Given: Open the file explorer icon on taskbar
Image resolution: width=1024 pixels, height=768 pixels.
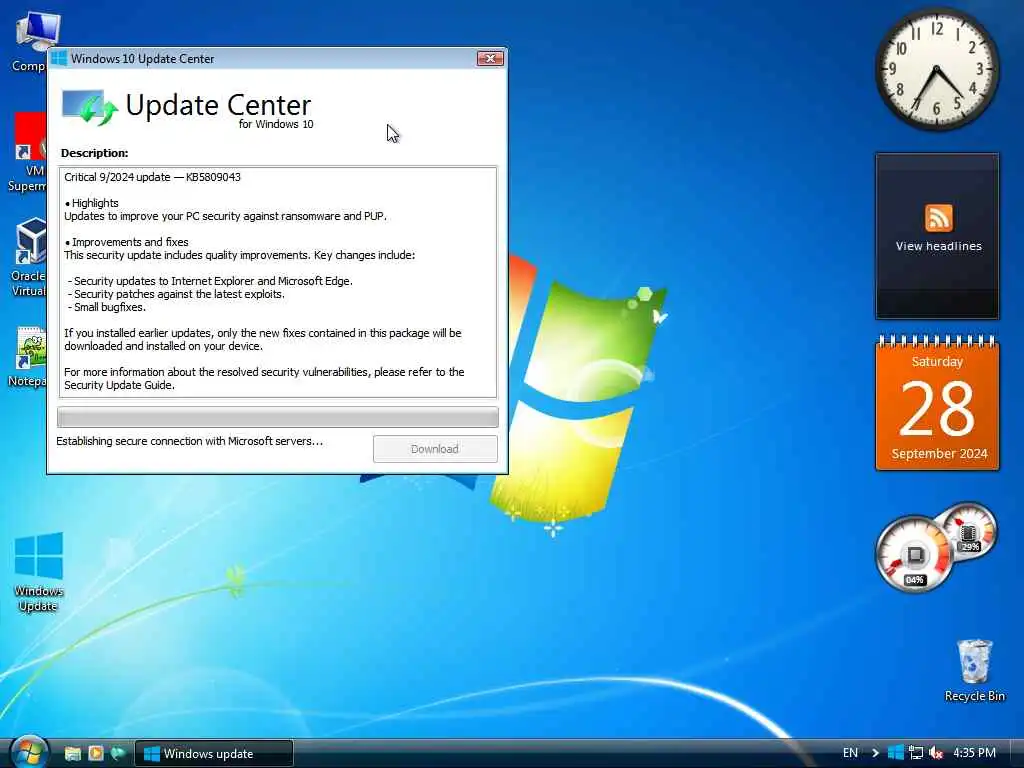Looking at the screenshot, I should point(72,754).
